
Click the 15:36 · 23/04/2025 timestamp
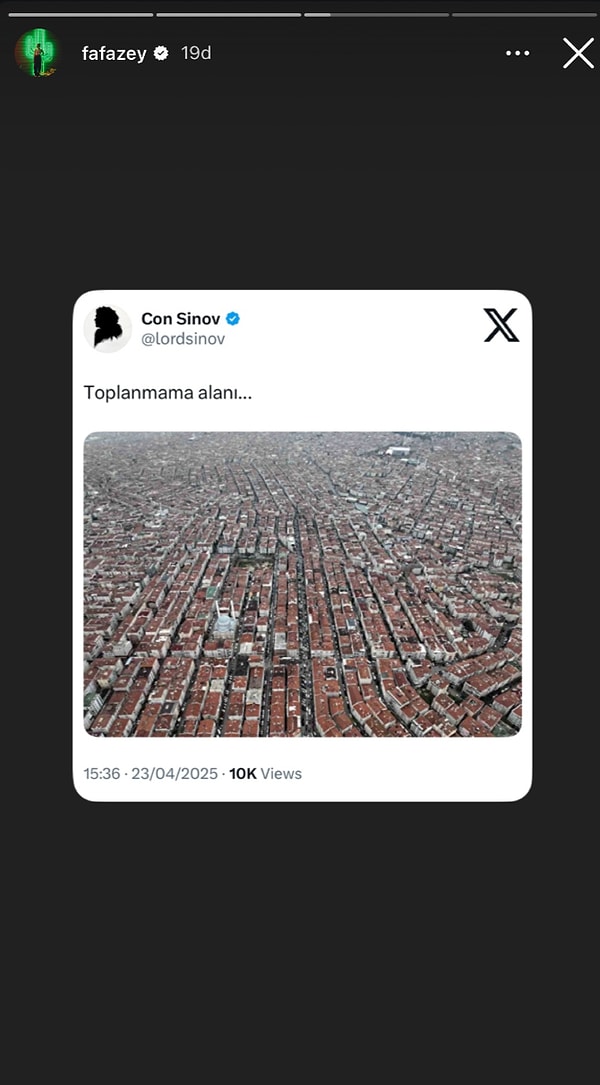151,774
